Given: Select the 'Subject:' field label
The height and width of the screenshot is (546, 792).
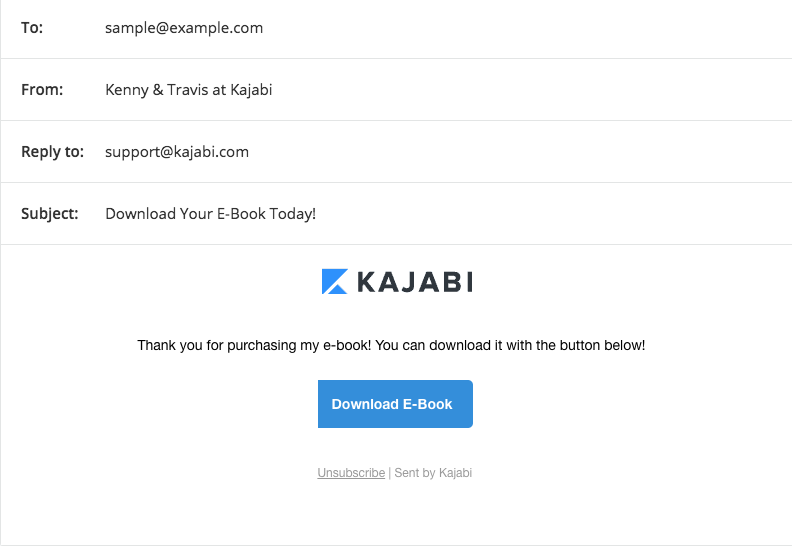Looking at the screenshot, I should point(50,214).
